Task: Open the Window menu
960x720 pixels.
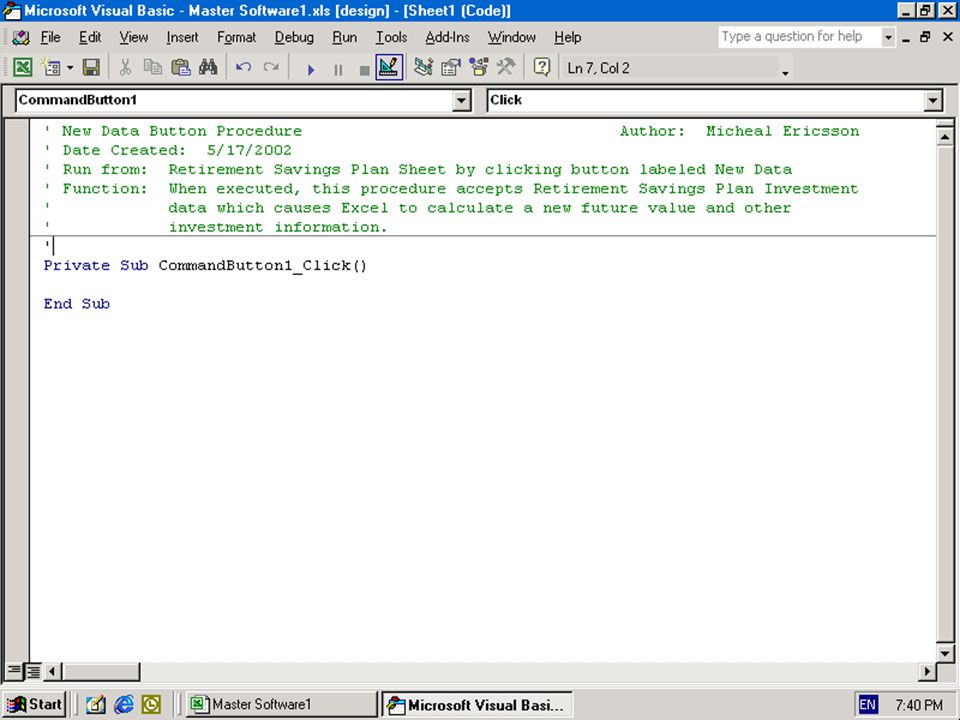Action: tap(512, 37)
